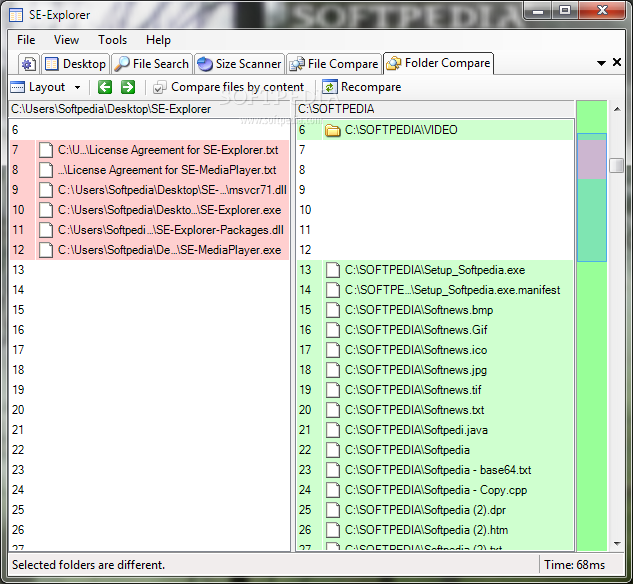Viewport: 633px width, 584px height.
Task: Select the text C:\SOFTPEDIA\Softpedi.java
Action: [x=416, y=430]
